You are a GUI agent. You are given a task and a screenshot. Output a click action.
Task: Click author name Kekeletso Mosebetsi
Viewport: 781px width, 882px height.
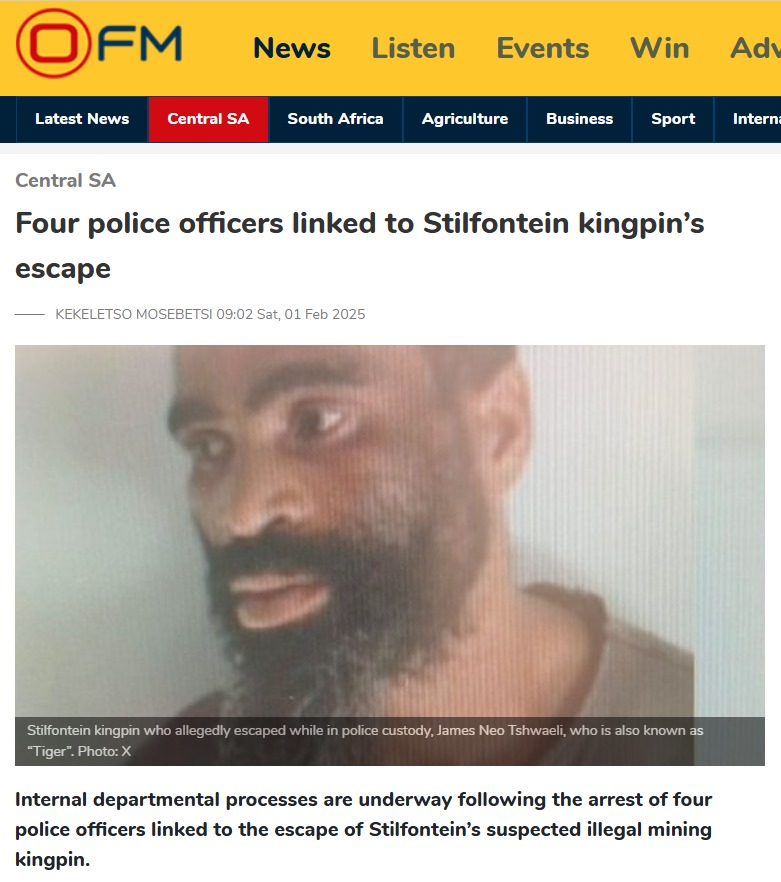pos(134,314)
